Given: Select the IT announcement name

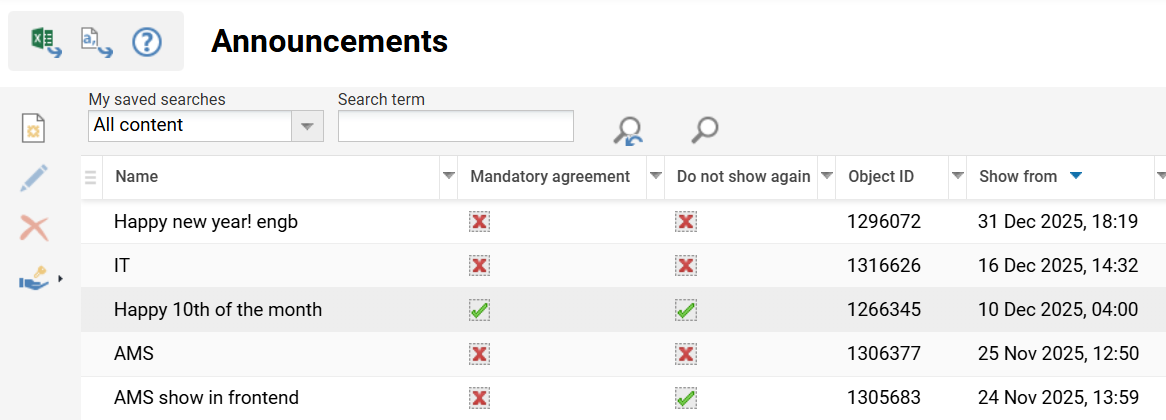Looking at the screenshot, I should 121,265.
